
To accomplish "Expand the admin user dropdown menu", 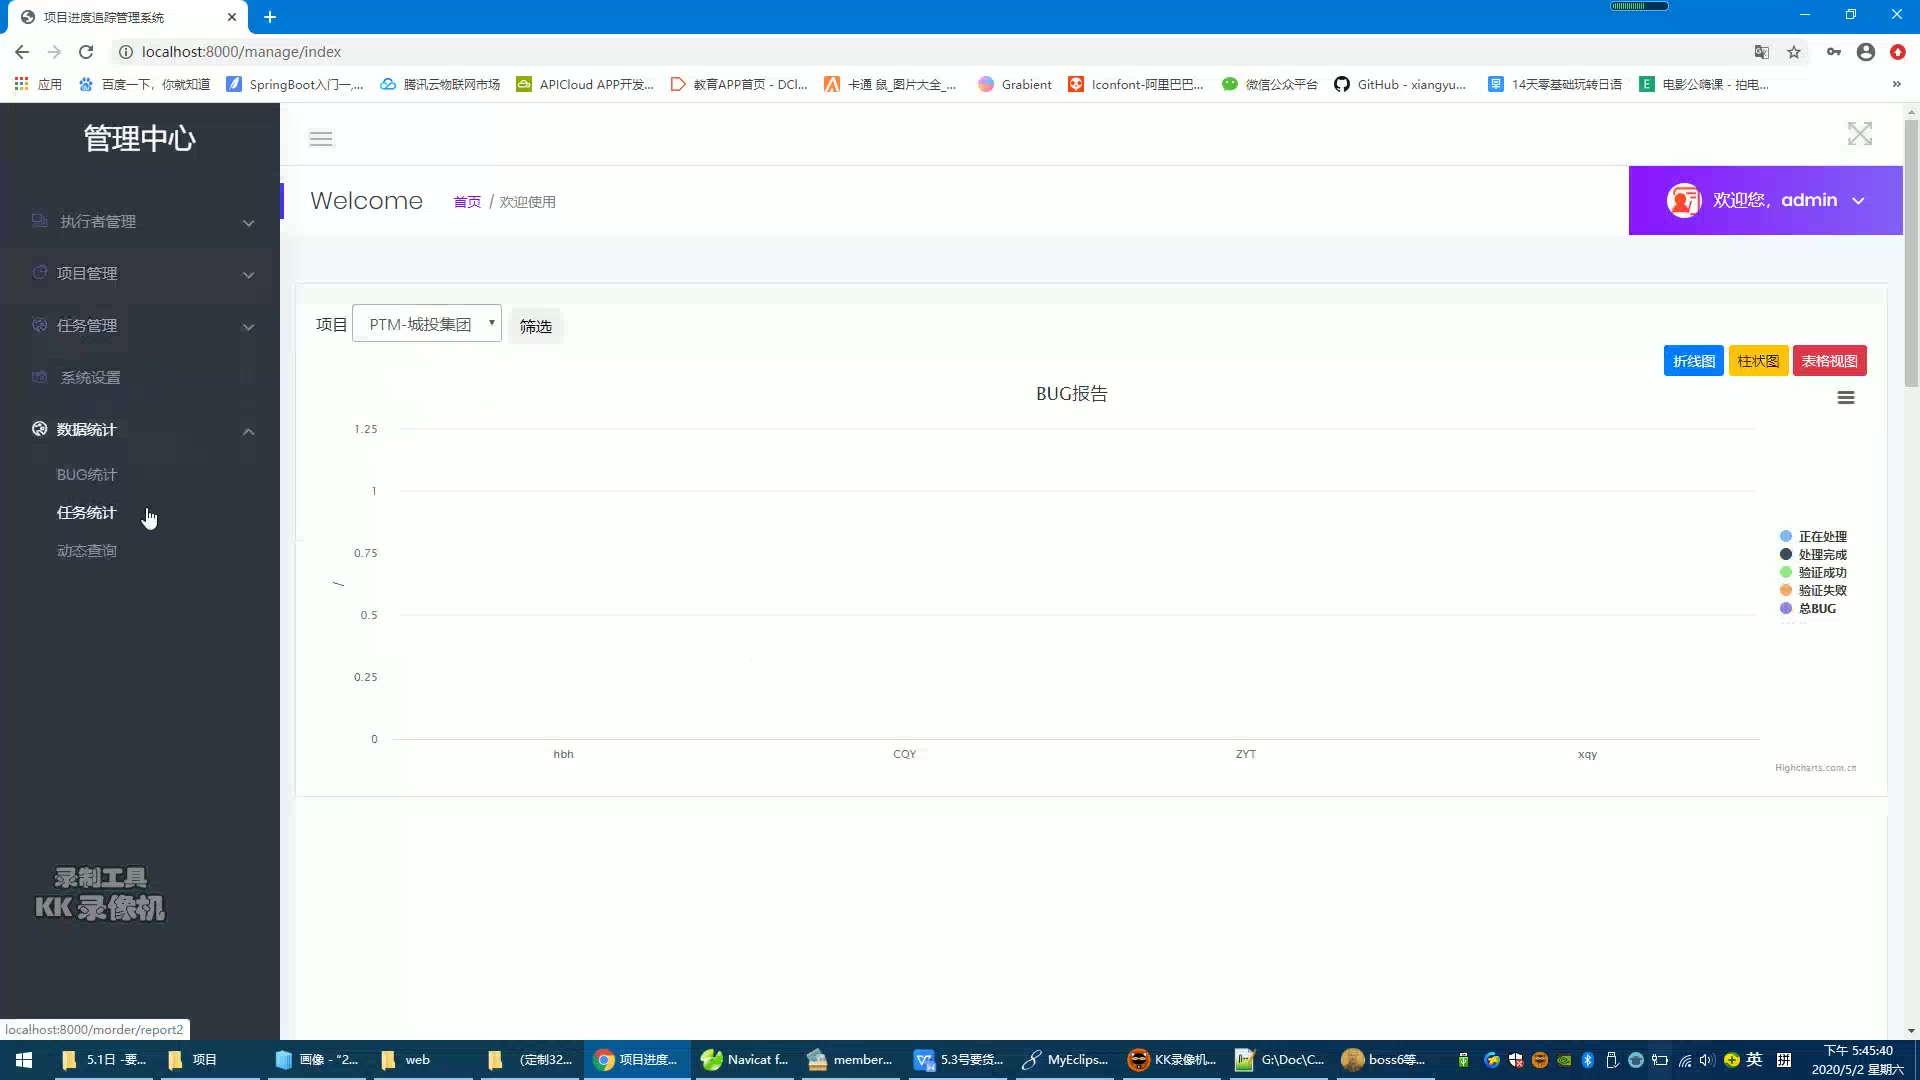I will [1859, 200].
